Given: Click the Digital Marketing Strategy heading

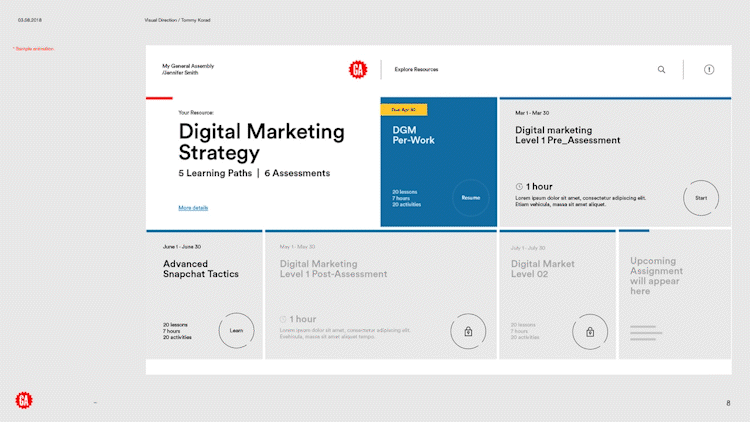Looking at the screenshot, I should click(261, 142).
